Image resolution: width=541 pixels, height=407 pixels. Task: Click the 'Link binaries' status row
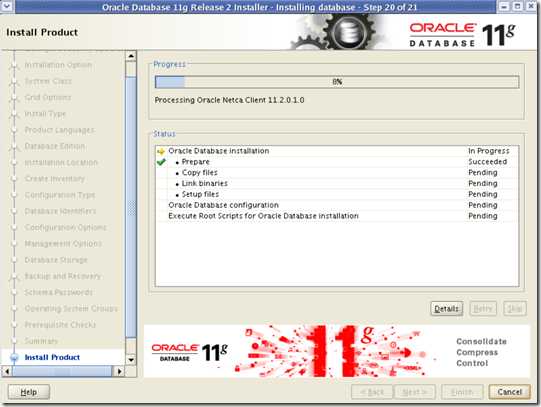click(x=337, y=183)
